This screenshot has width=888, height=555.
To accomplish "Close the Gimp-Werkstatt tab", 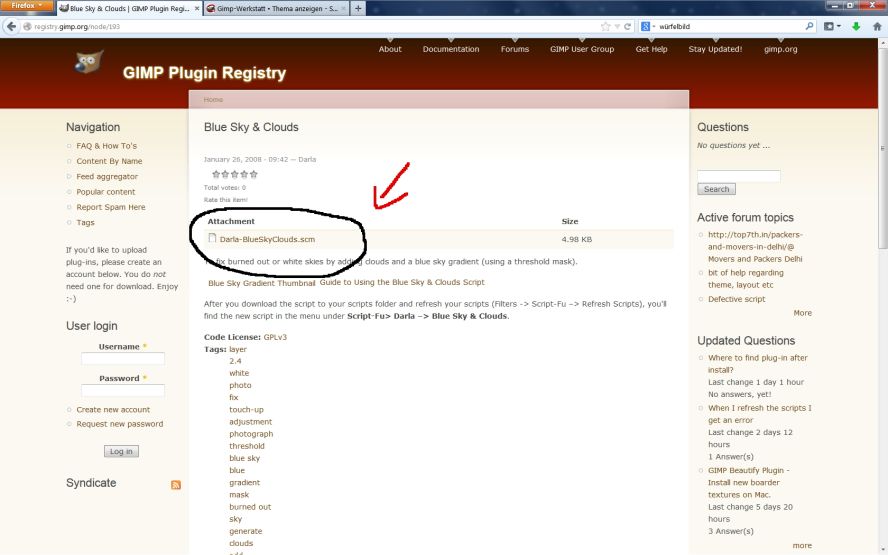I will [343, 8].
